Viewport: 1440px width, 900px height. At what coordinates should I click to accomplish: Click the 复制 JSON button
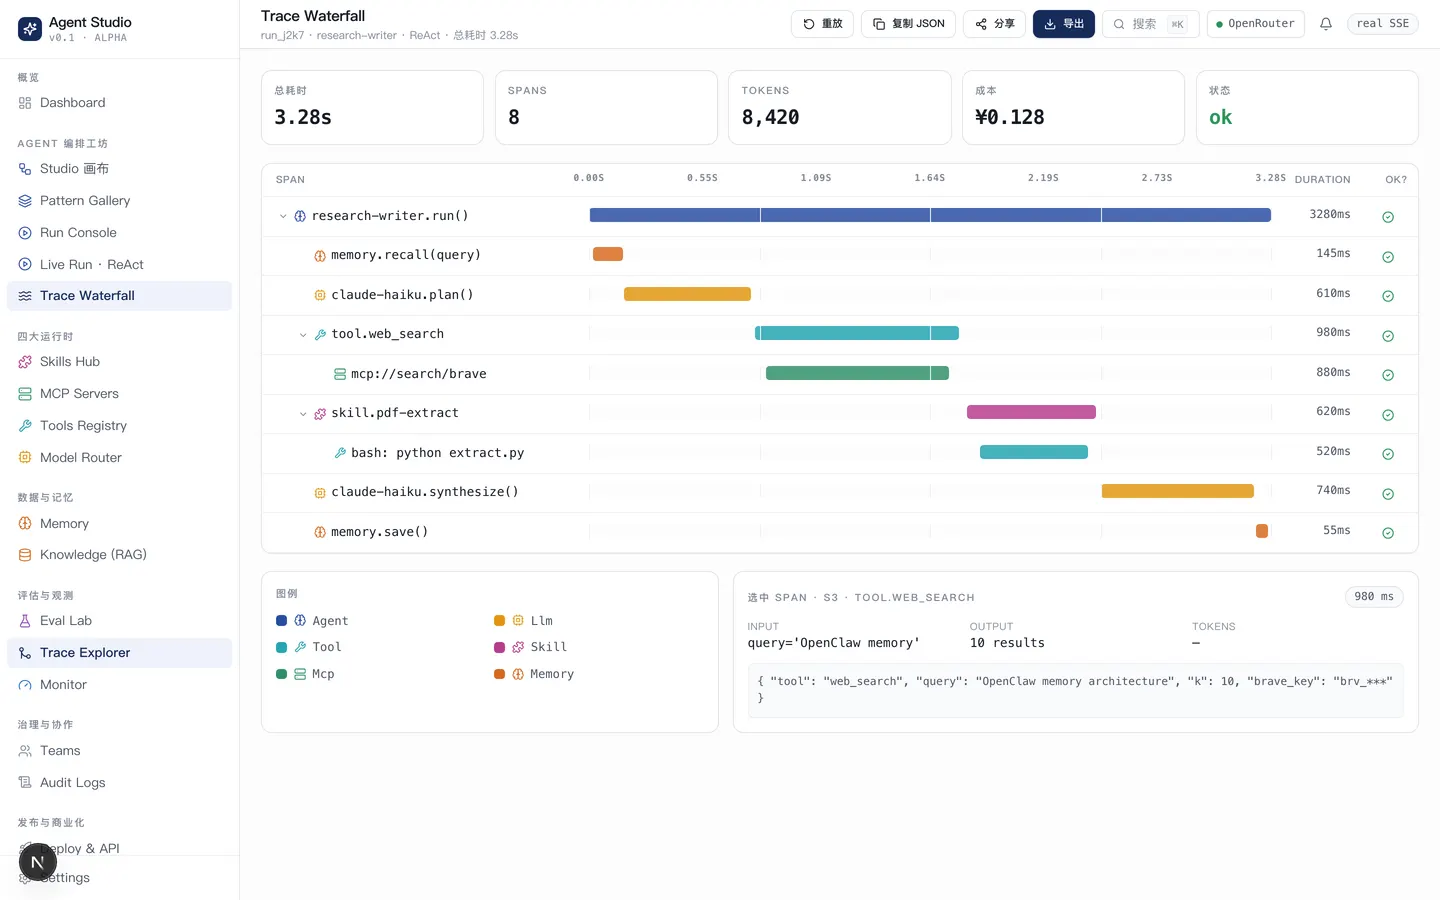(908, 24)
